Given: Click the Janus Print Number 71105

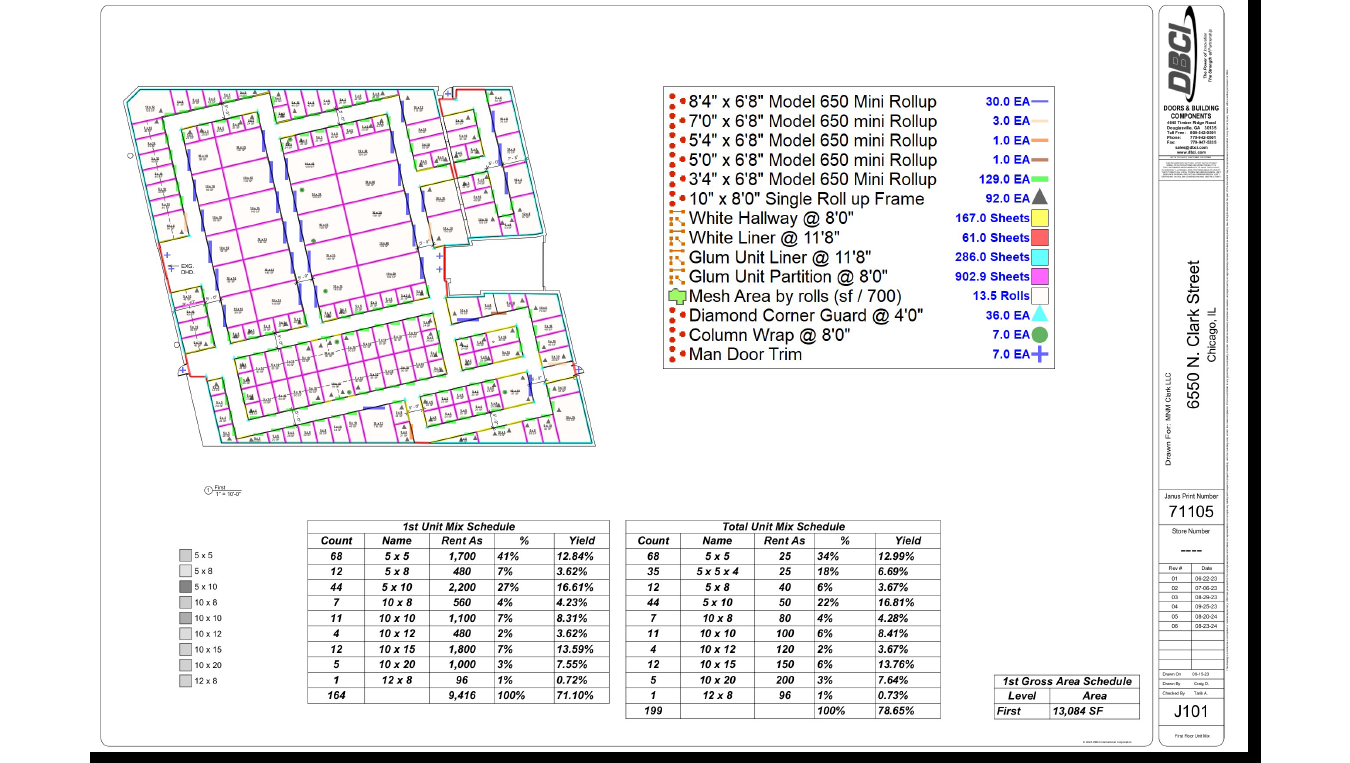Looking at the screenshot, I should [x=1191, y=511].
